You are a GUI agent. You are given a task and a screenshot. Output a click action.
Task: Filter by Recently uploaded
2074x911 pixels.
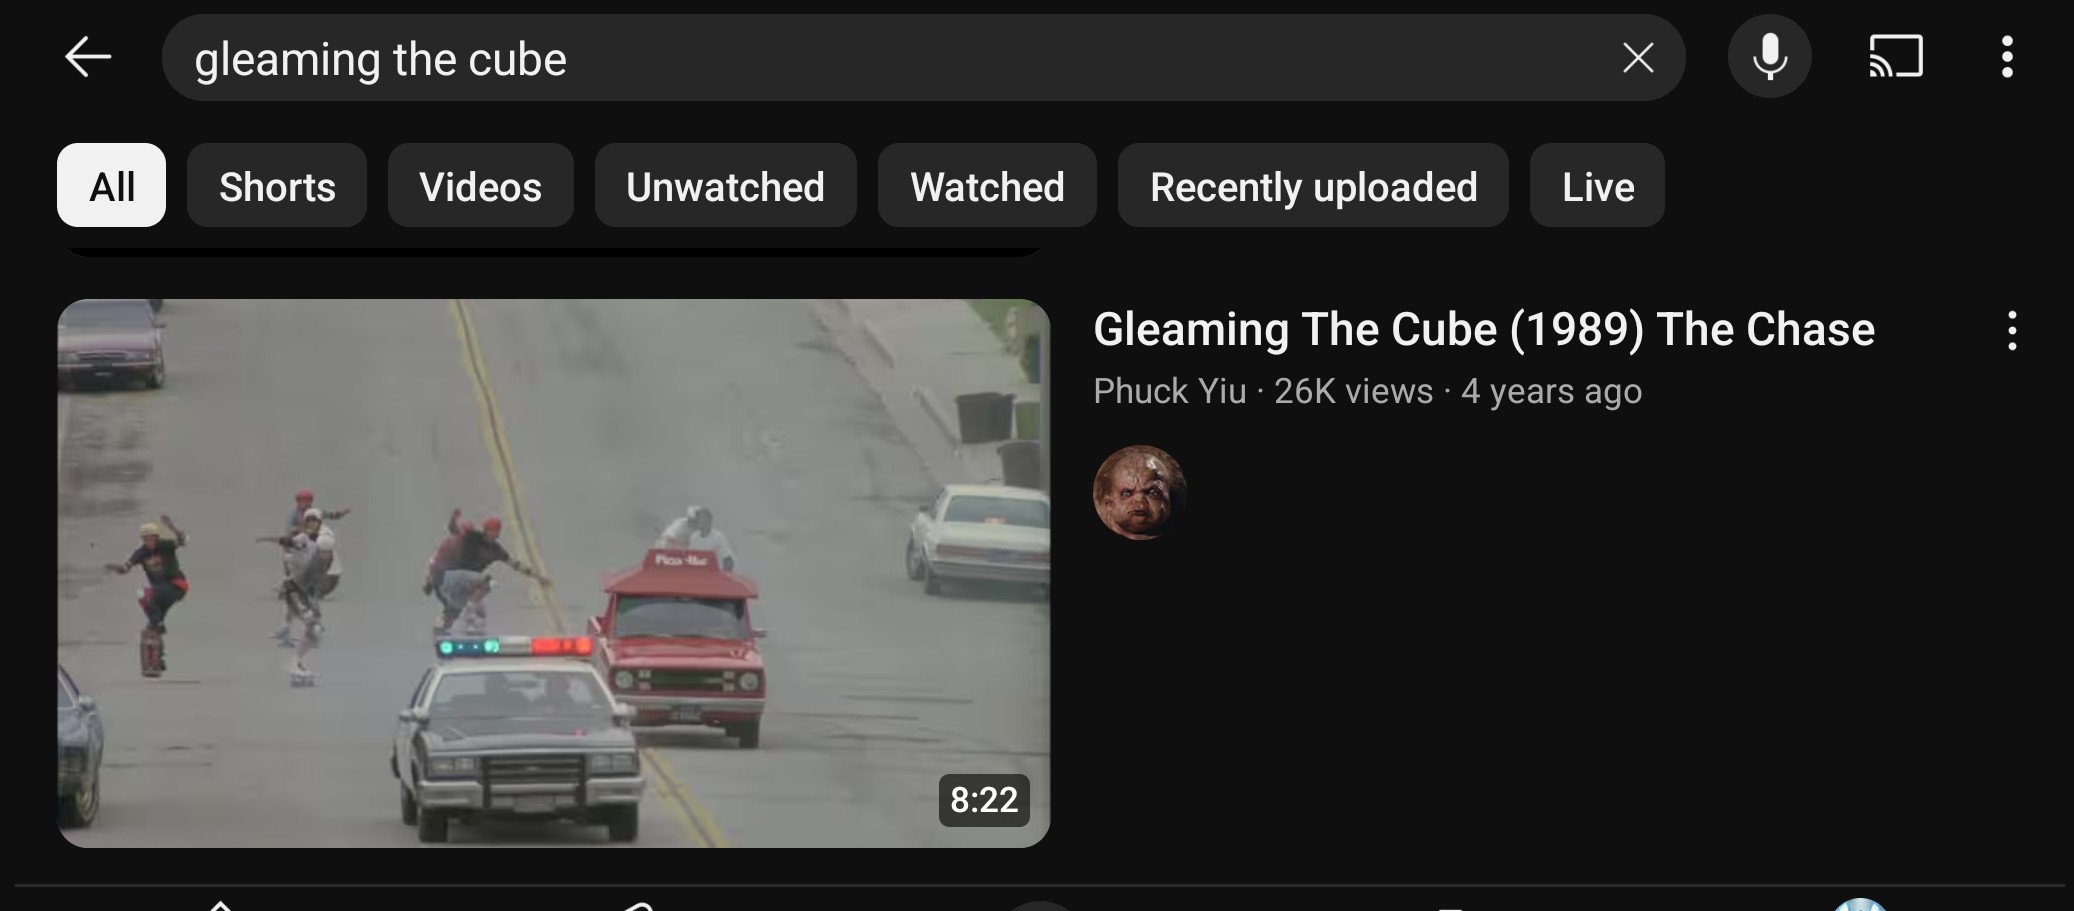pos(1313,185)
